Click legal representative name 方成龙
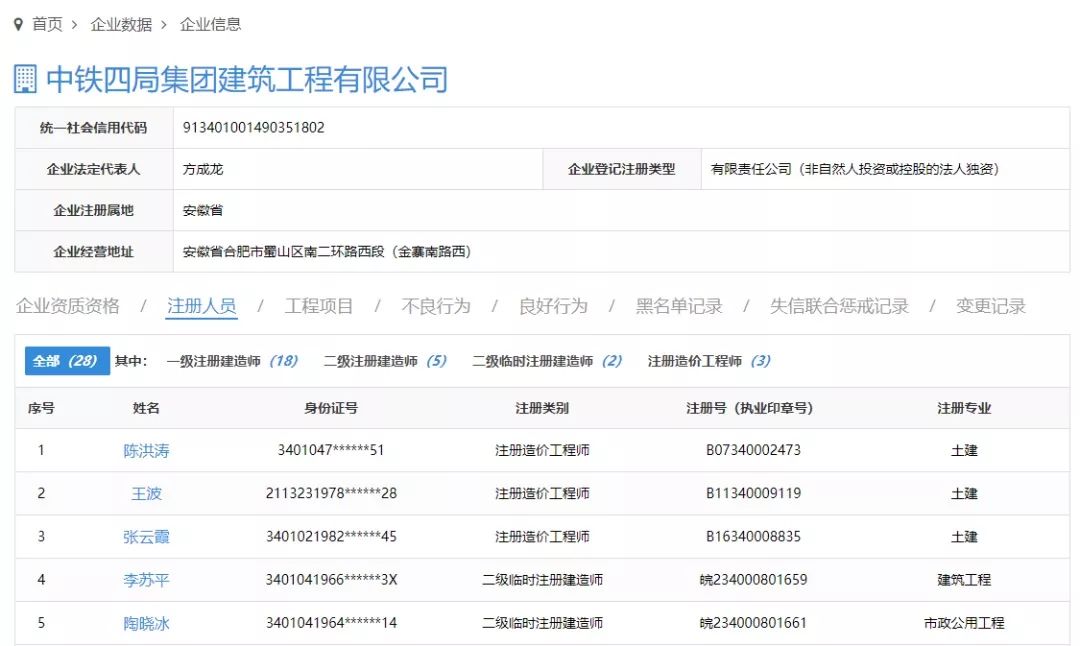Viewport: 1080px width, 646px height. coord(202,169)
